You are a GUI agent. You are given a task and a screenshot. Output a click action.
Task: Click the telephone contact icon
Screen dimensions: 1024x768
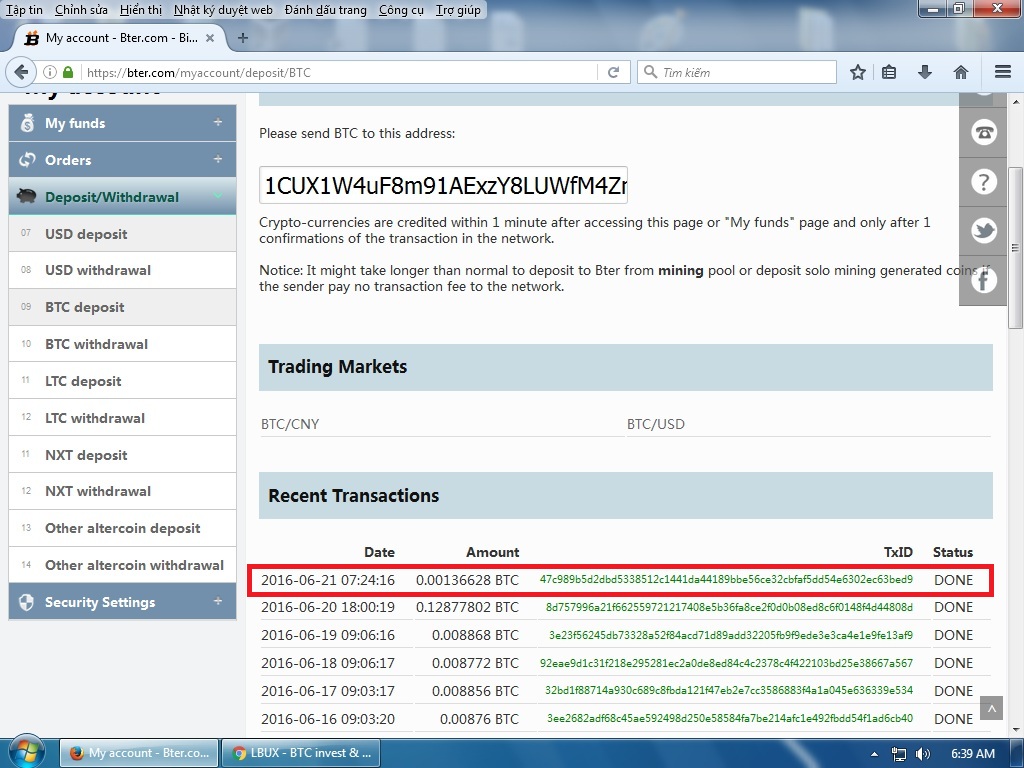(x=984, y=133)
